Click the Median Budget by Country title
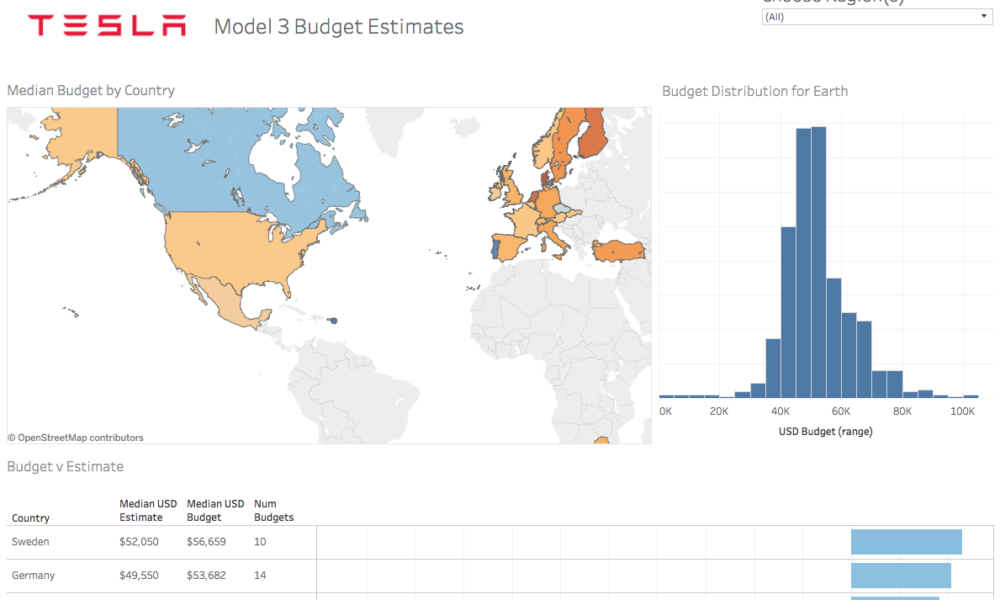The width and height of the screenshot is (1000, 600). 91,91
